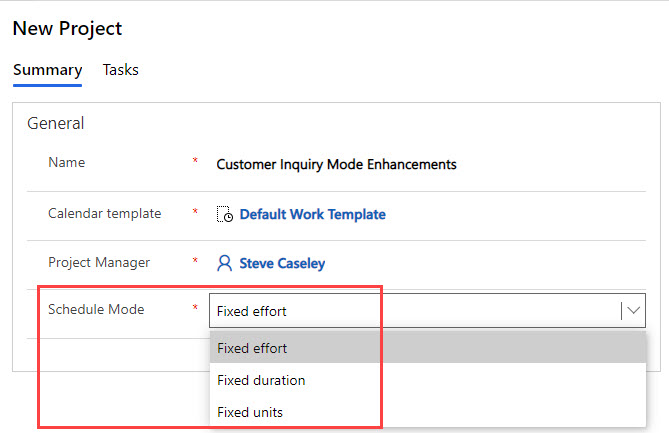Click the red required asterisk beside Name
669x433 pixels.
(195, 160)
